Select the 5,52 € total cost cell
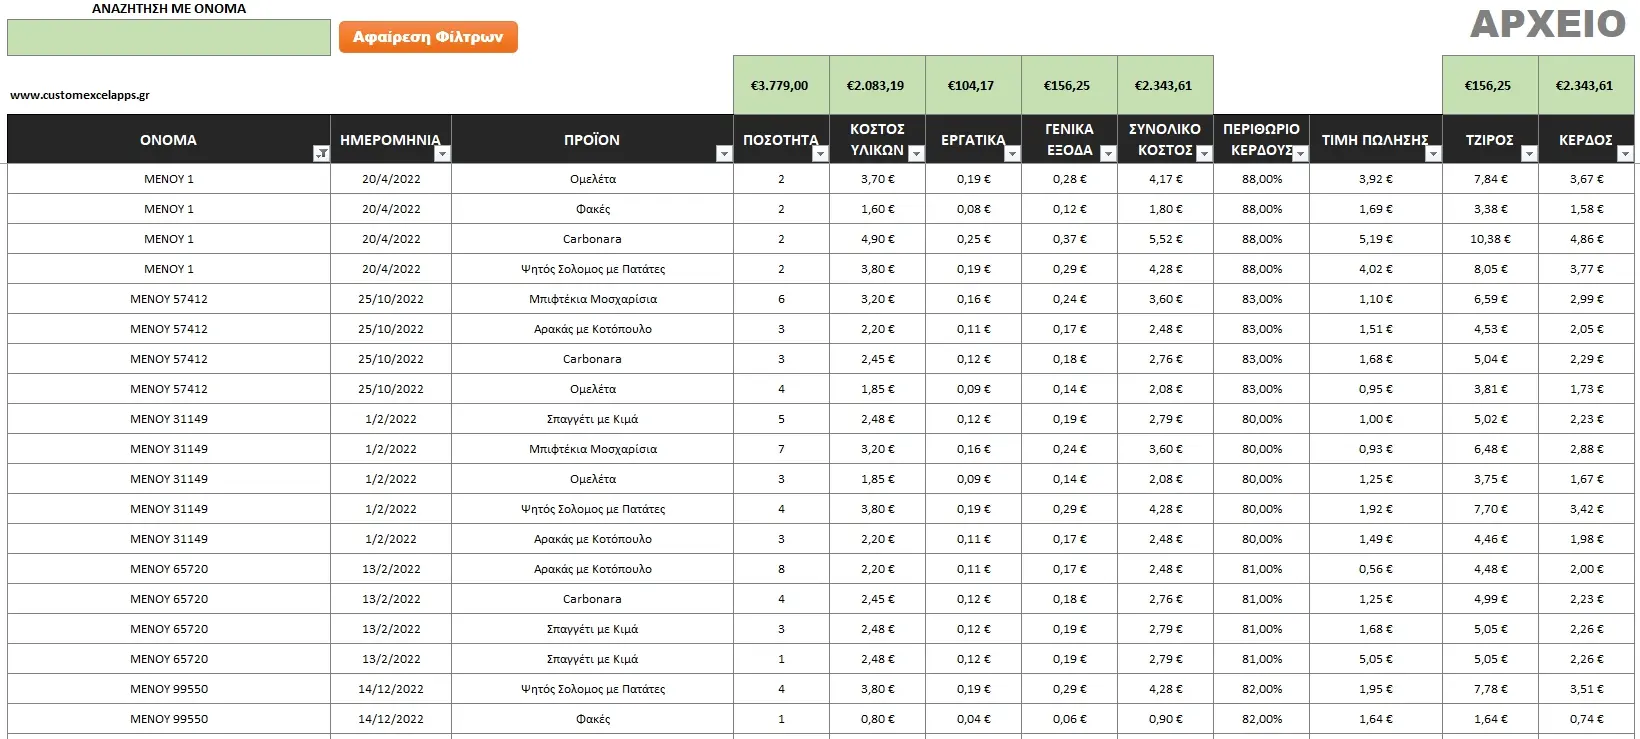Viewport: 1640px width, 739px height. point(1165,239)
